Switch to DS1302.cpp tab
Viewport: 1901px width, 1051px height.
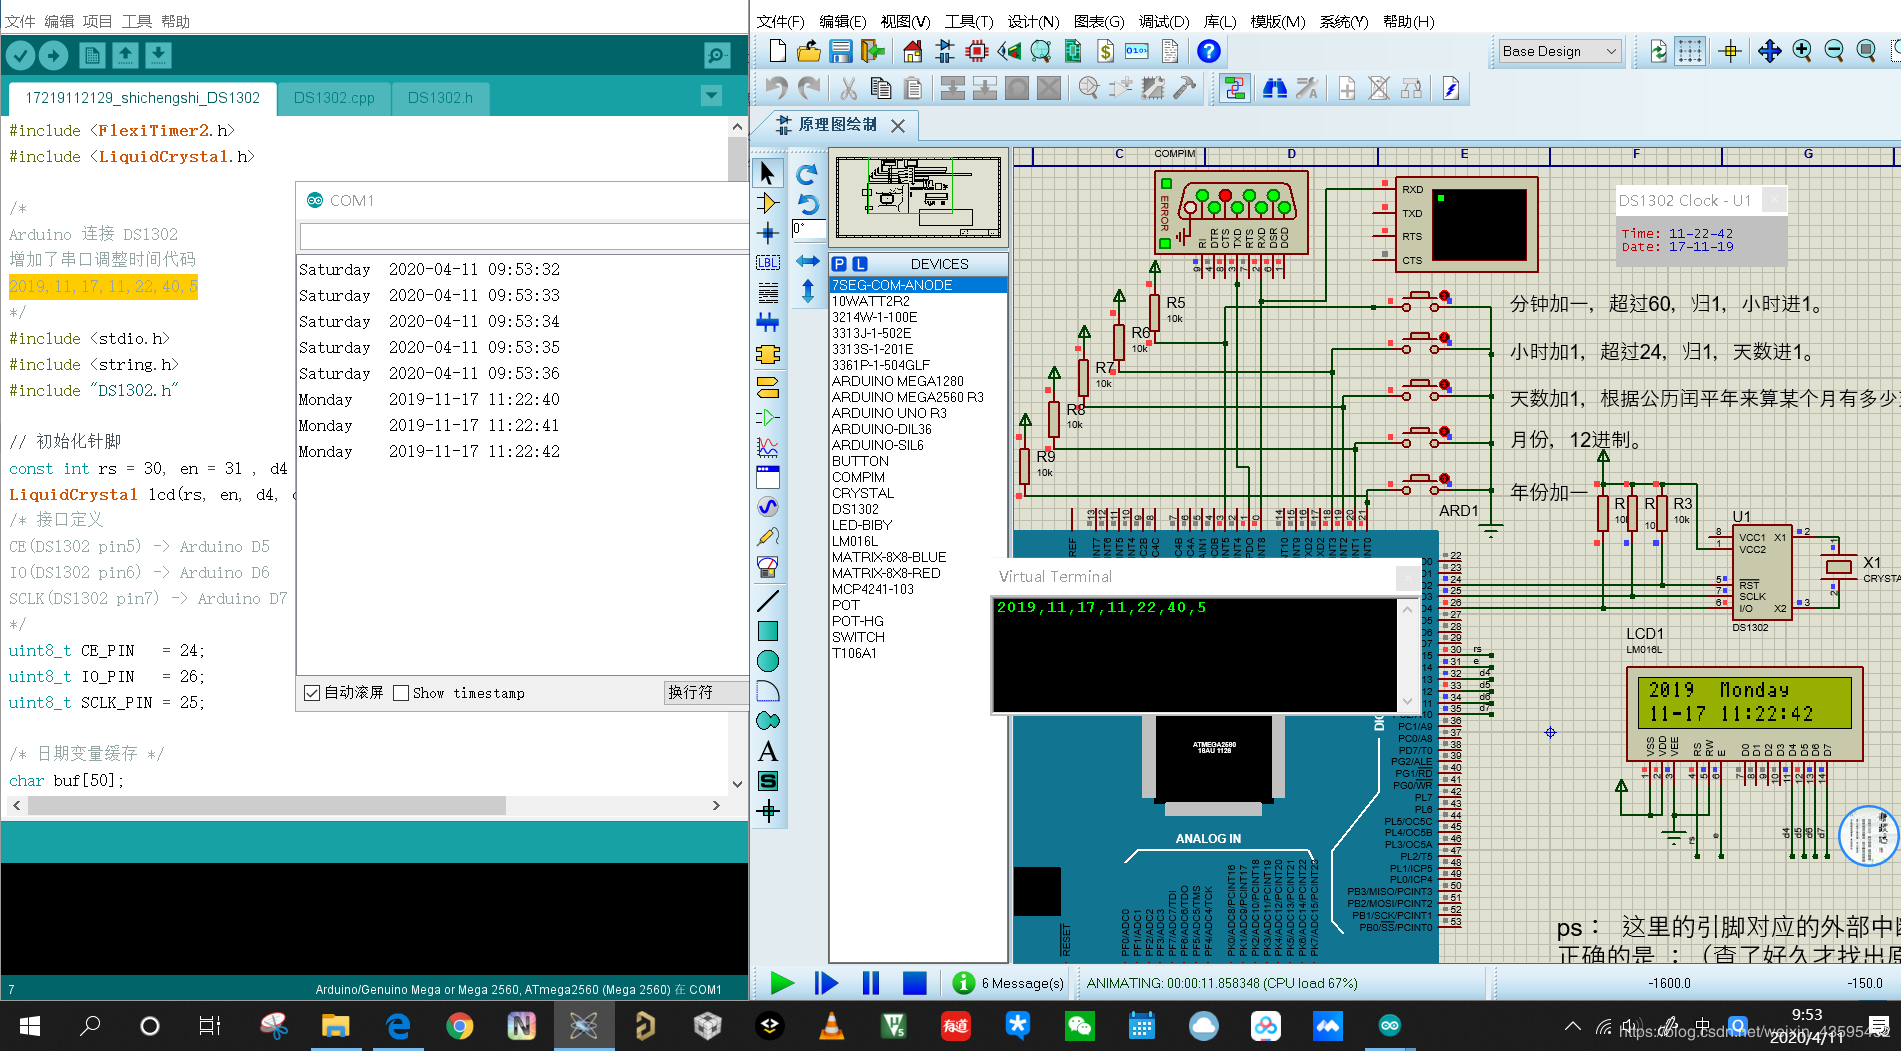click(334, 98)
